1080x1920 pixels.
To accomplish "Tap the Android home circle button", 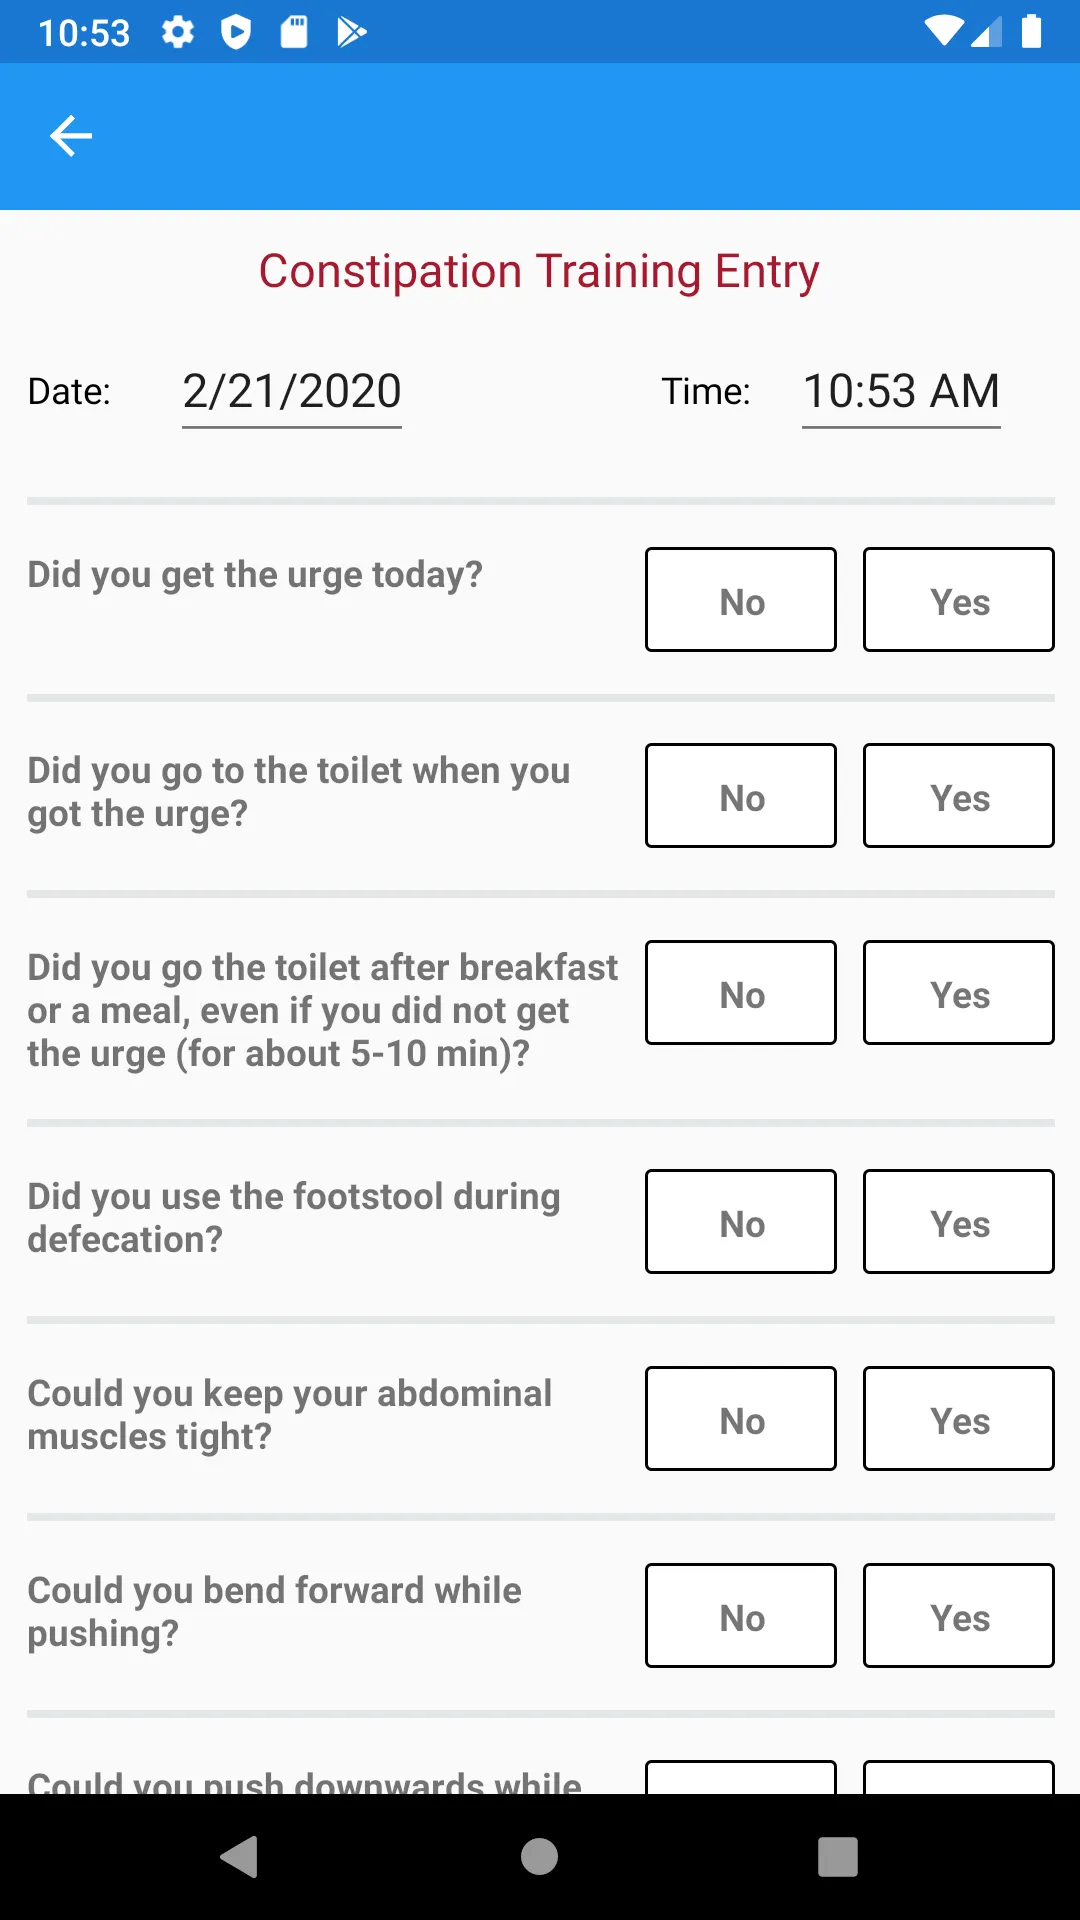I will click(x=540, y=1857).
